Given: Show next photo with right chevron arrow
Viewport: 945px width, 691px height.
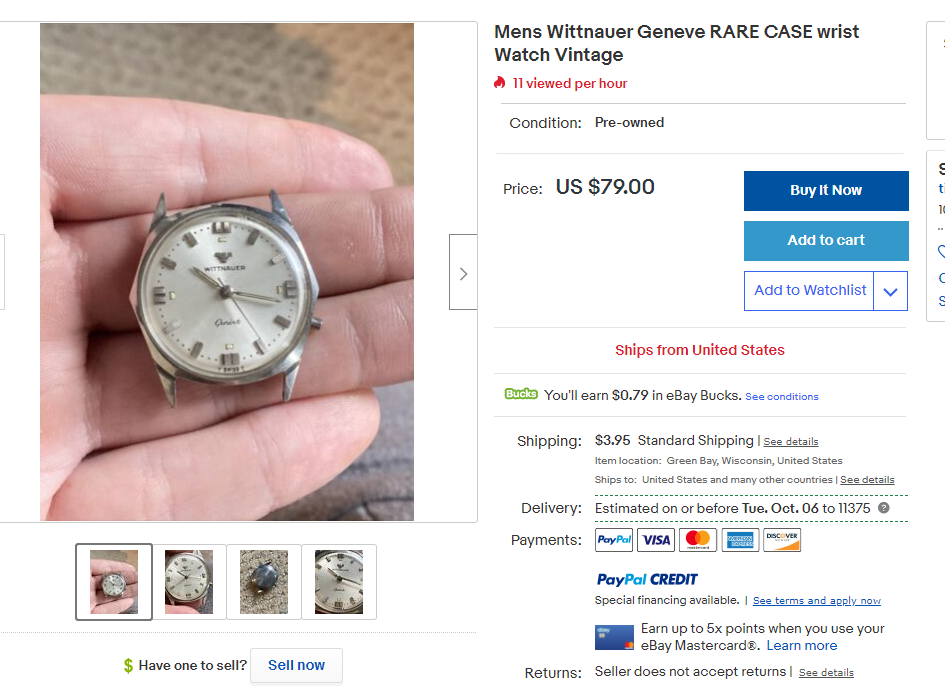Looking at the screenshot, I should (463, 272).
